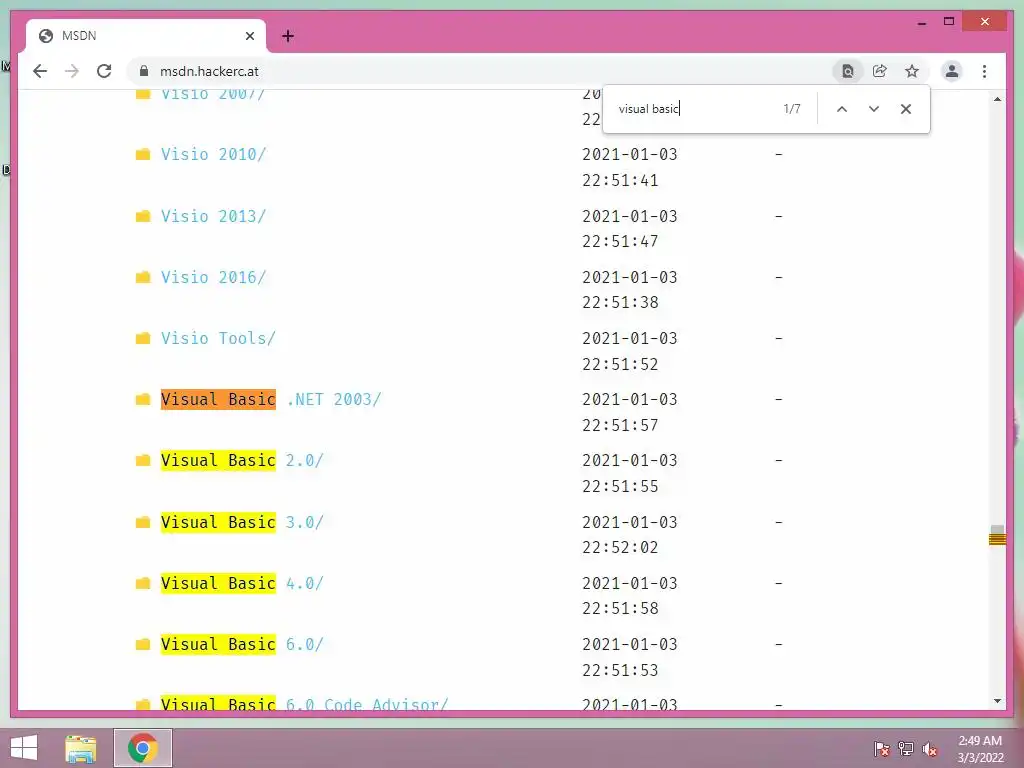Bookmark this page with the star
Viewport: 1024px width, 768px height.
pyautogui.click(x=912, y=71)
